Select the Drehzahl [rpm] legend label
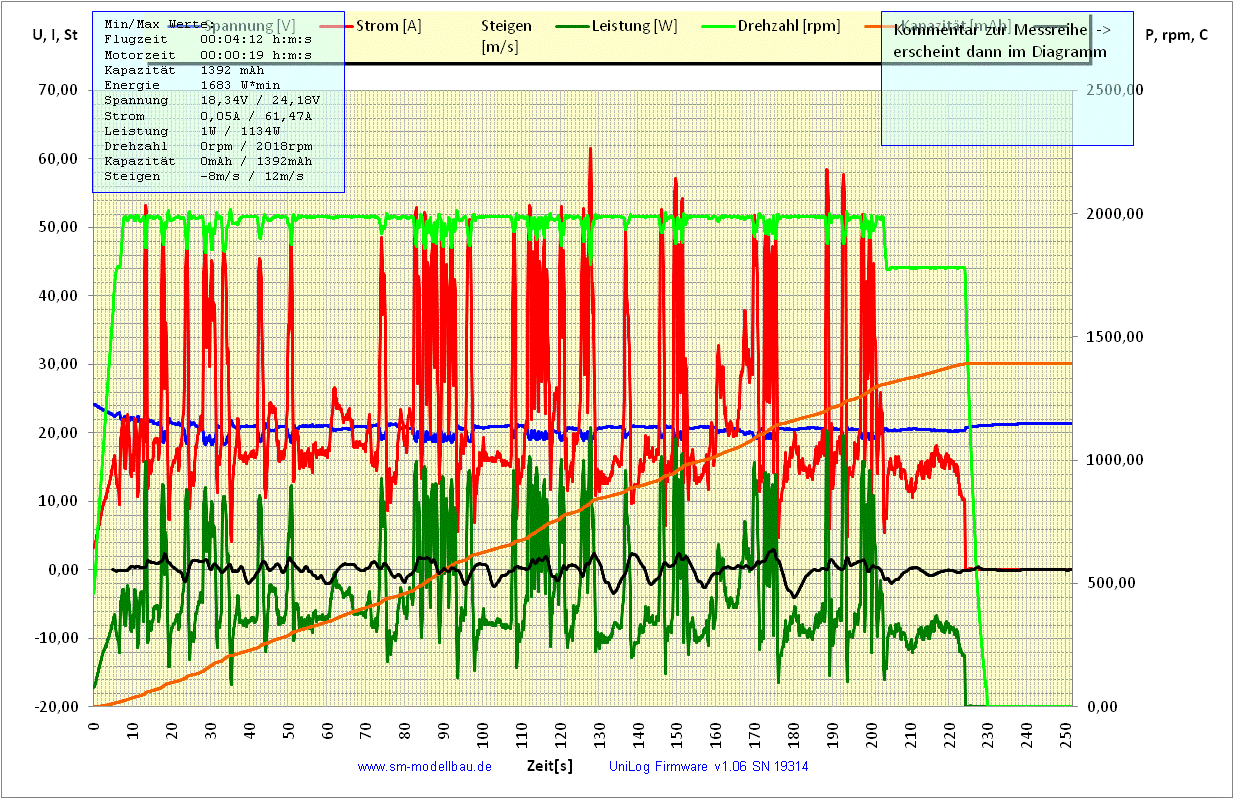 [789, 26]
